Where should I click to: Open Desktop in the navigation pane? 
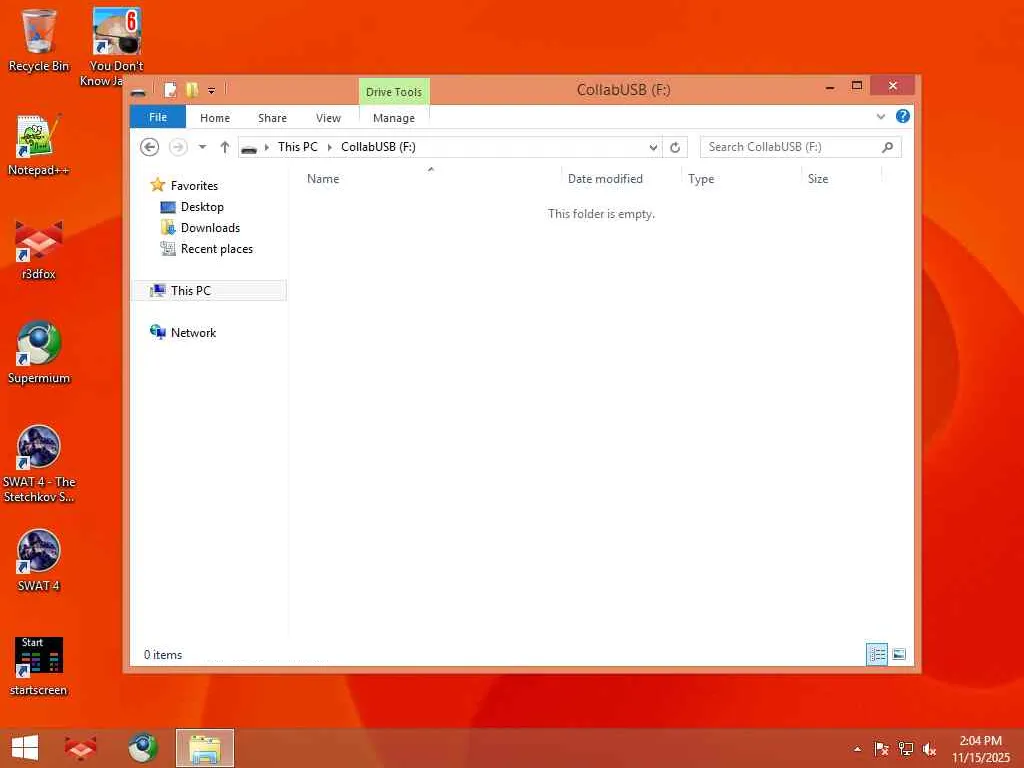(202, 206)
